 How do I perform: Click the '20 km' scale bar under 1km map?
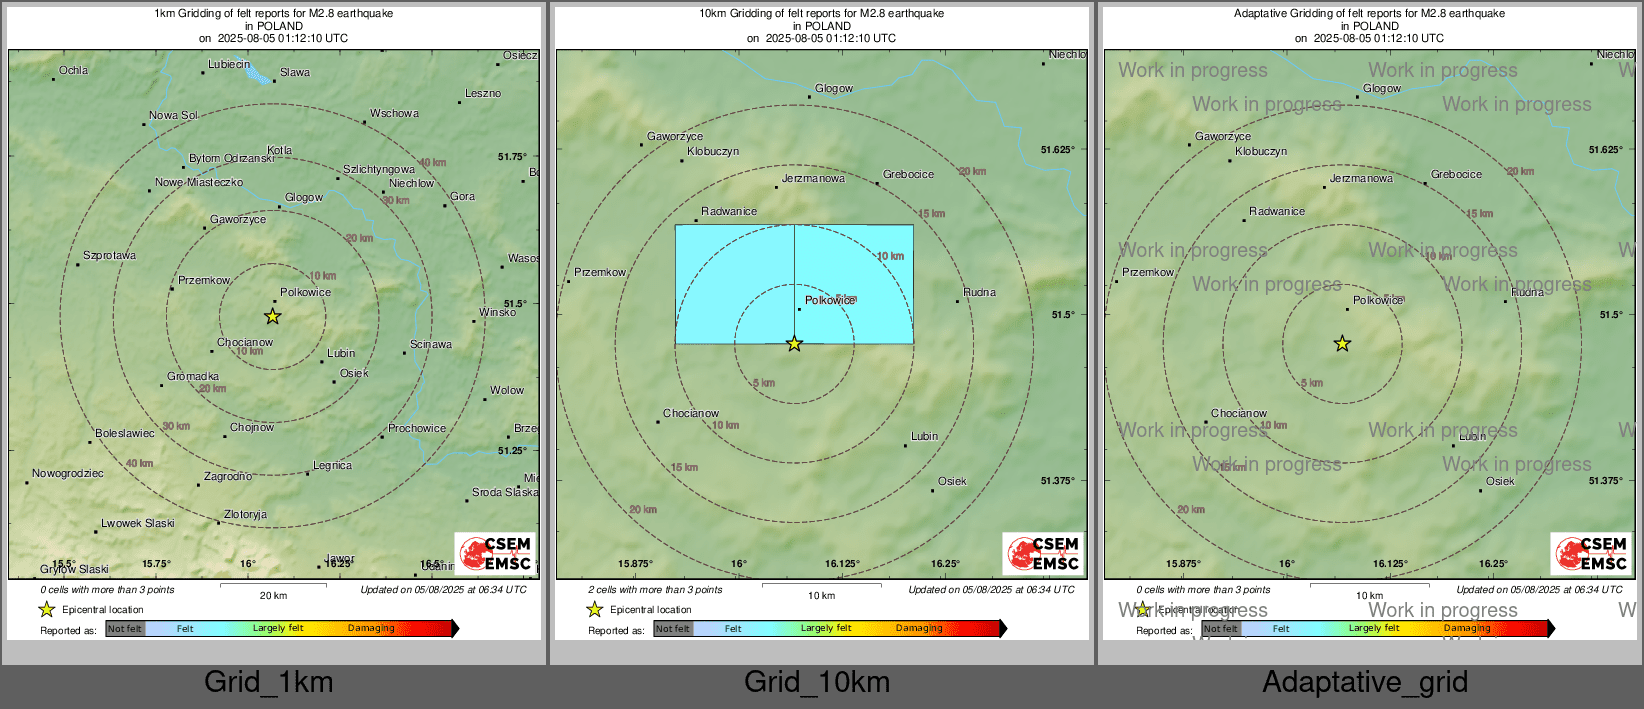[273, 590]
